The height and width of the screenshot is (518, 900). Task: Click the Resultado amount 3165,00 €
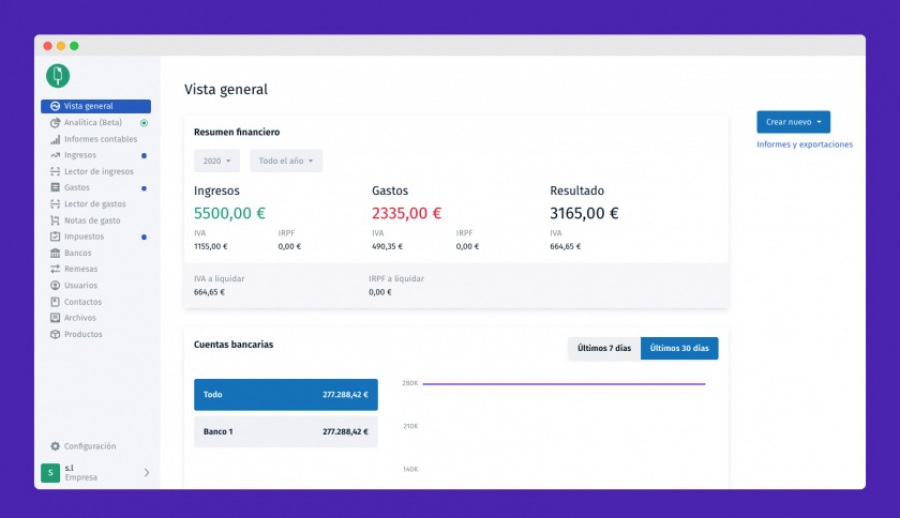[x=584, y=213]
